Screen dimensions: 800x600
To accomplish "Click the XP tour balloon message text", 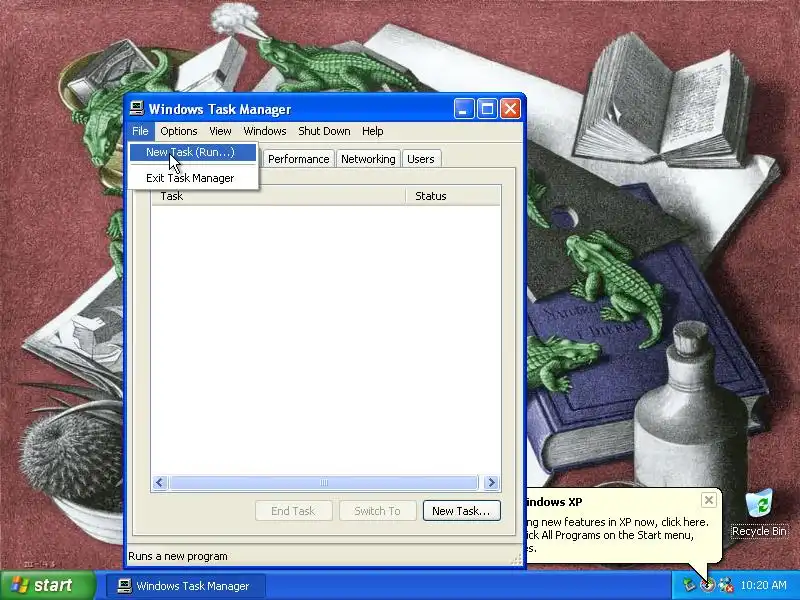I will point(617,535).
